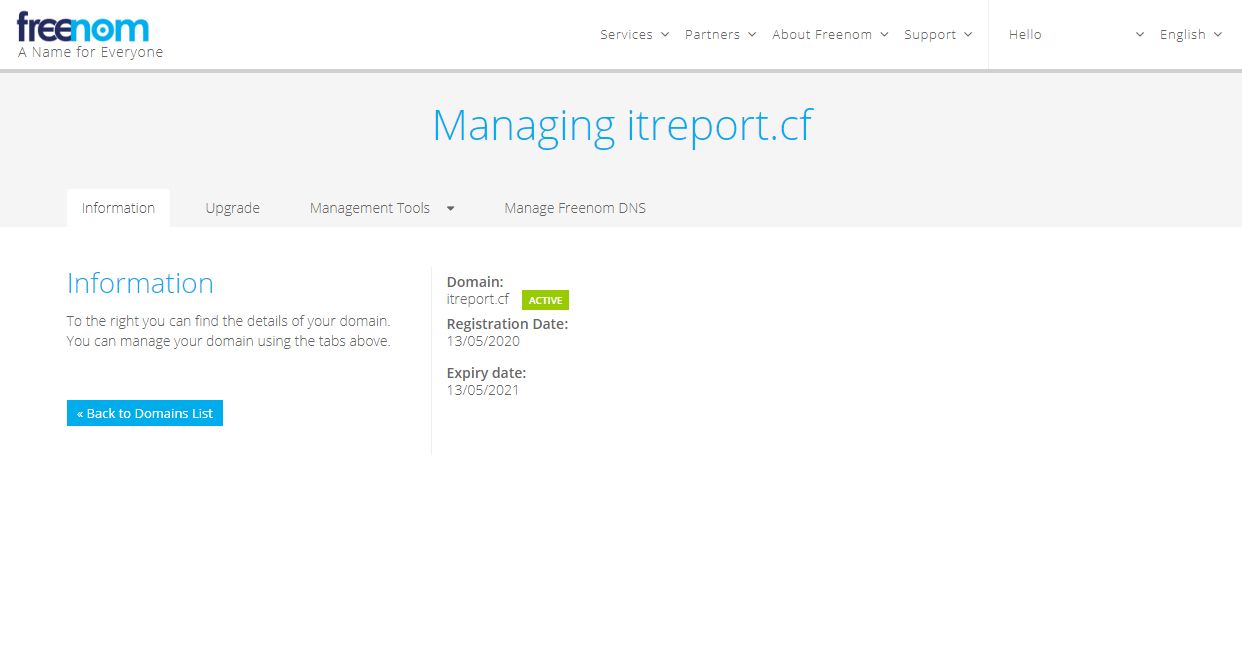The image size is (1242, 653).
Task: Open the Management Tools tab dropdown
Action: (382, 208)
